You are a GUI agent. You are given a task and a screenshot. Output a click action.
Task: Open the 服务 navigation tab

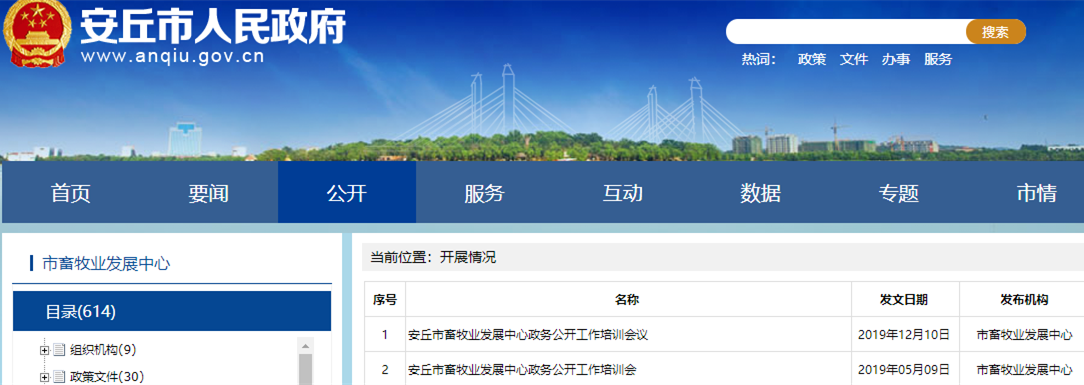tap(485, 193)
